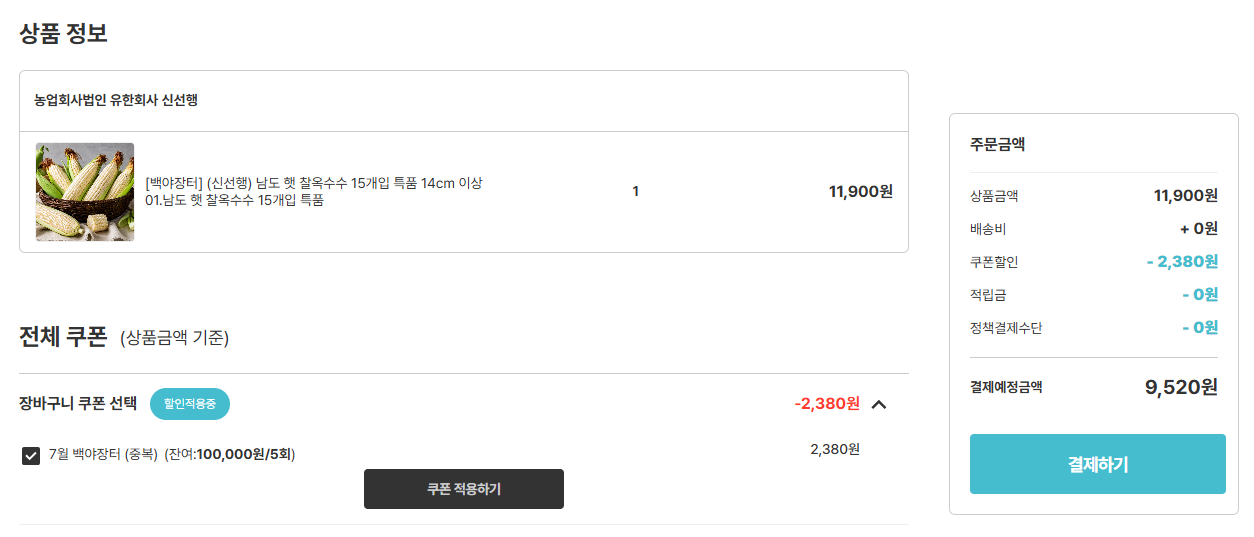Click the product price 11,900원 in item row
Viewport: 1254px width, 537px height.
coord(861,192)
